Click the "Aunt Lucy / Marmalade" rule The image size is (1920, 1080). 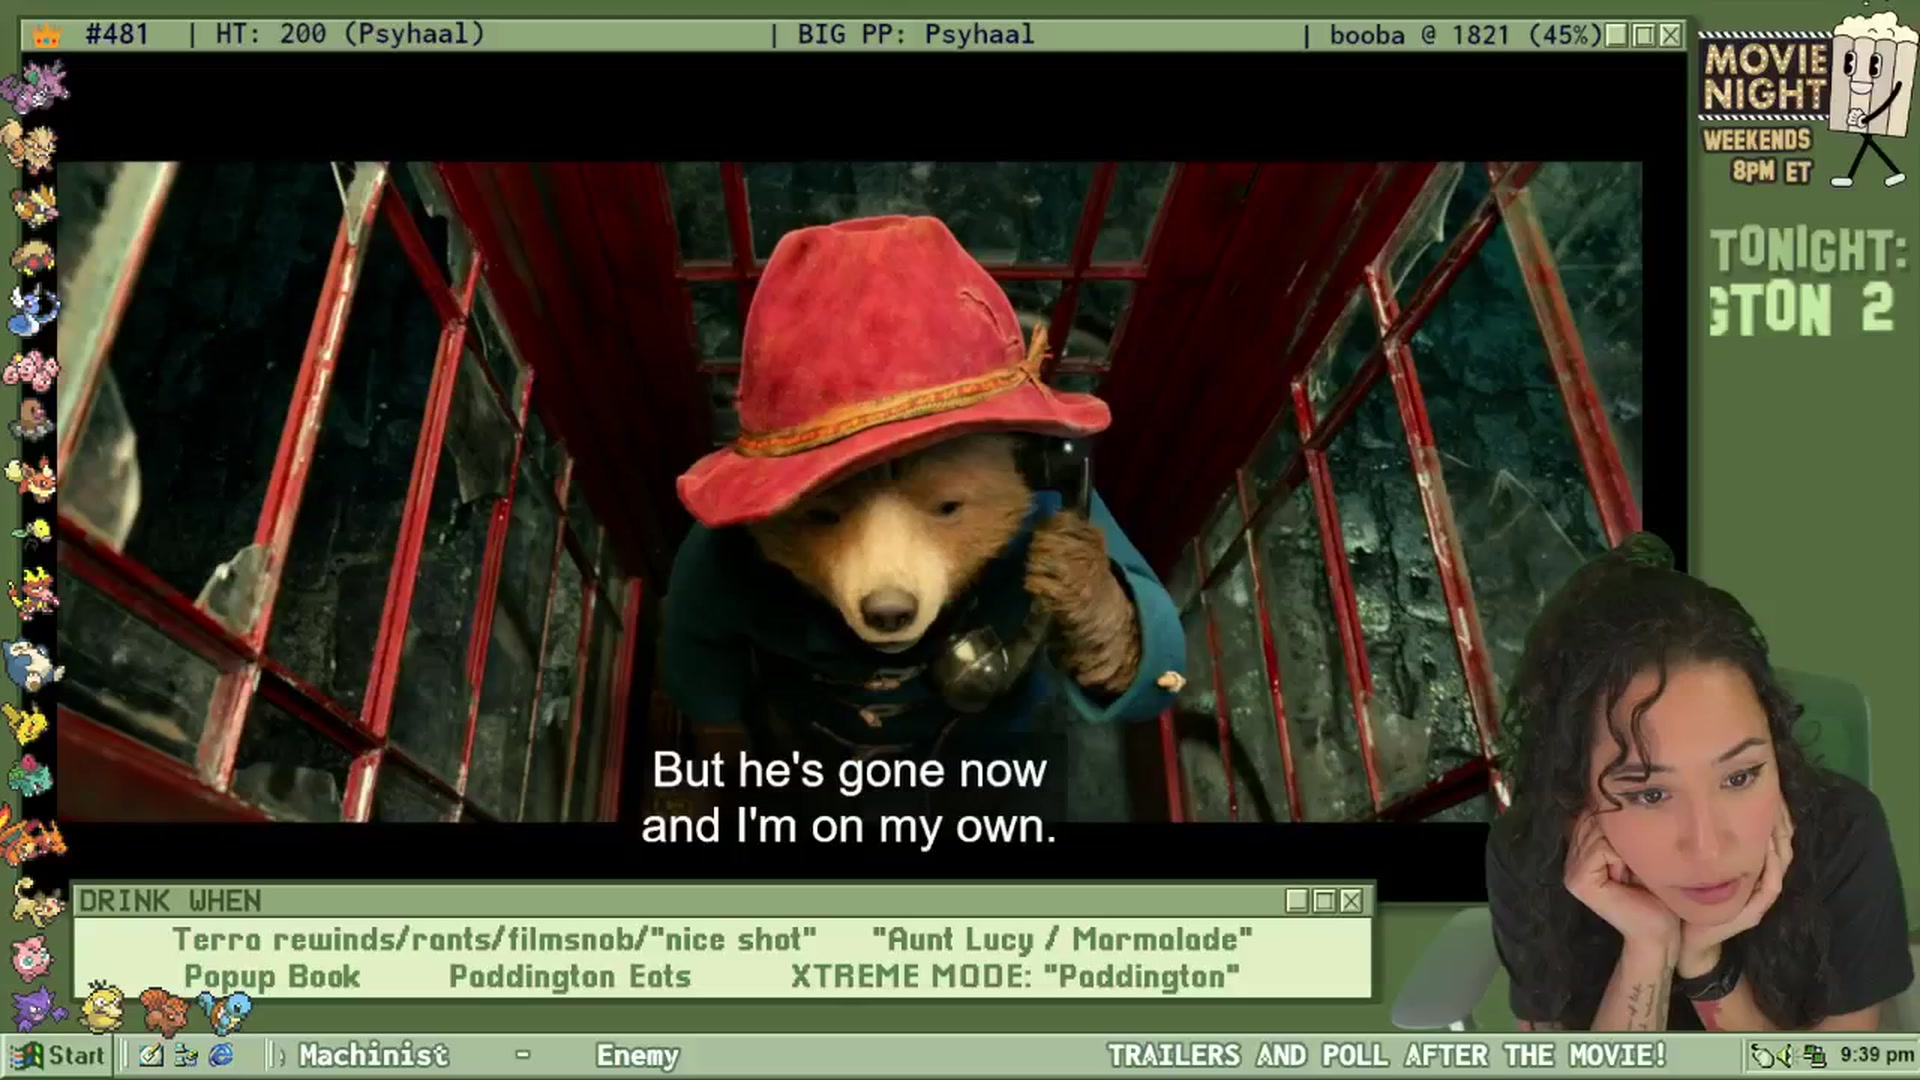[x=1062, y=939]
